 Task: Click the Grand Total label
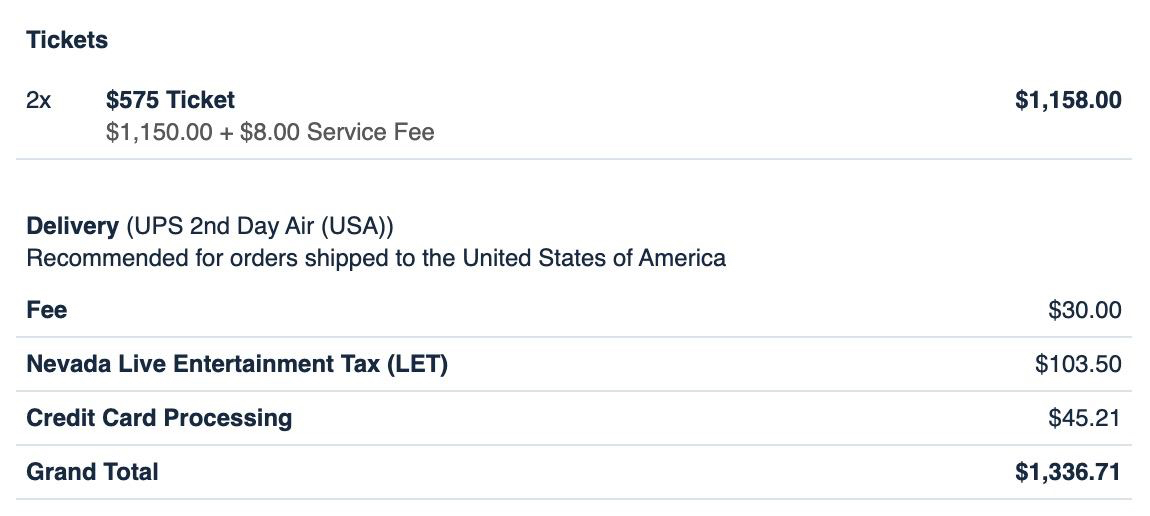(x=92, y=471)
